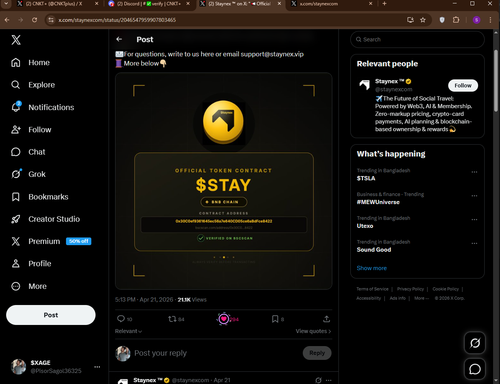Open the floating chat messages button
The height and width of the screenshot is (384, 500).
[x=475, y=369]
